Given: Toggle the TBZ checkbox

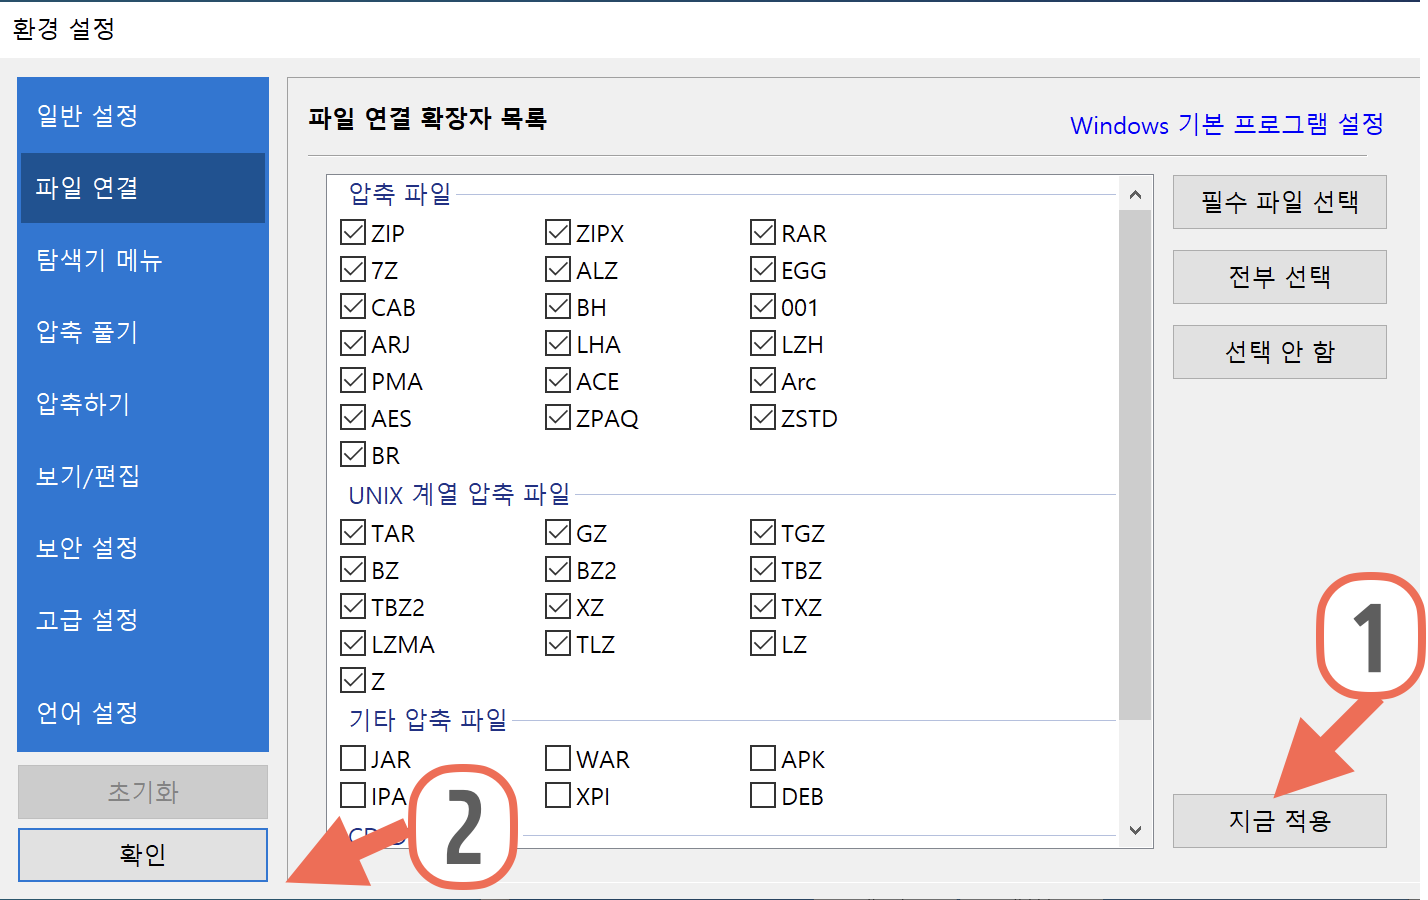Looking at the screenshot, I should 763,570.
